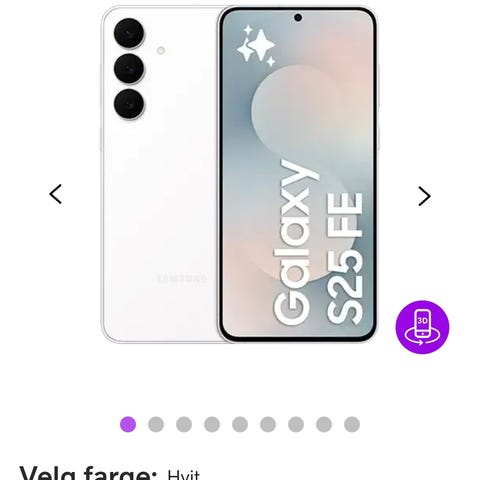Click the faint Samsung logo on phone back
Viewport: 480px width, 480px height.
click(x=182, y=278)
